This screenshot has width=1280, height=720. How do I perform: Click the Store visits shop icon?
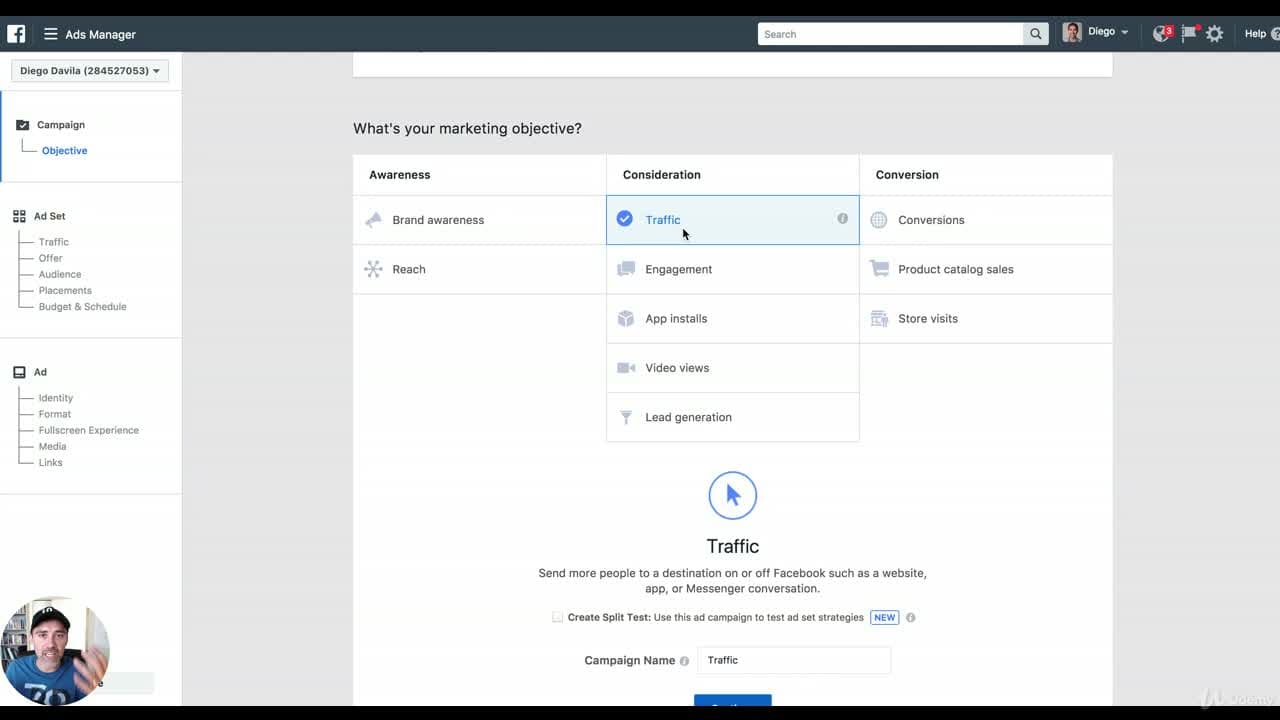pyautogui.click(x=879, y=318)
